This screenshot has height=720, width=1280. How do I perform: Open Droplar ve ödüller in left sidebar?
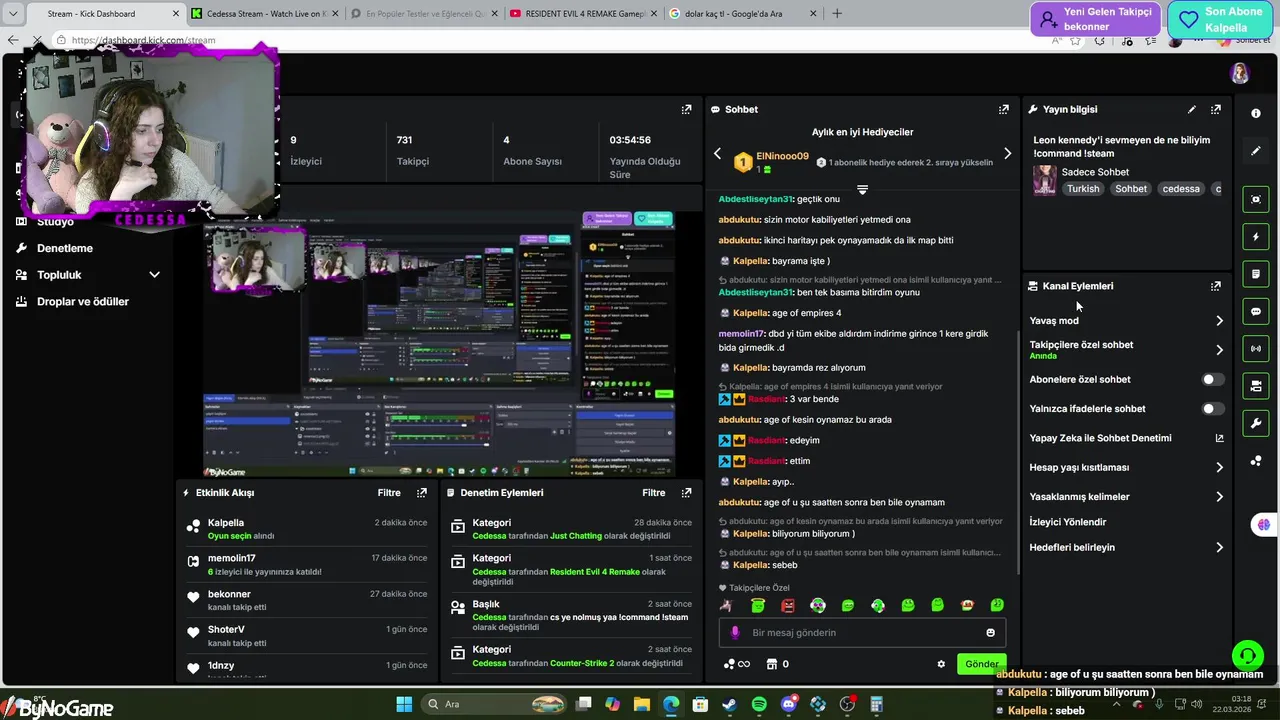click(82, 302)
